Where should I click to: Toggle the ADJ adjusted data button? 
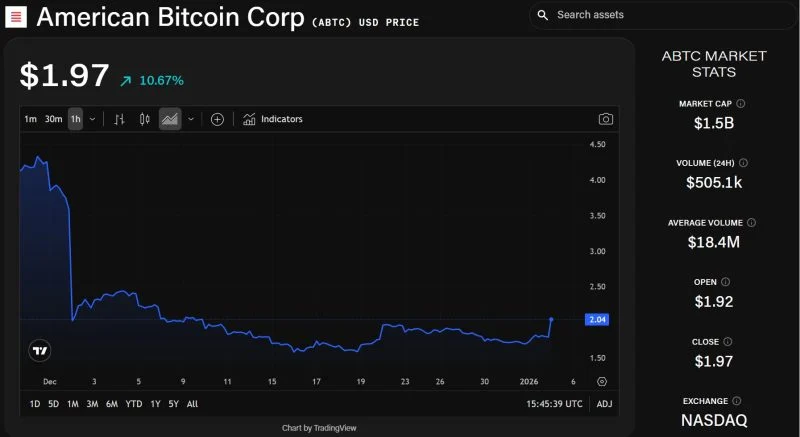coord(604,404)
